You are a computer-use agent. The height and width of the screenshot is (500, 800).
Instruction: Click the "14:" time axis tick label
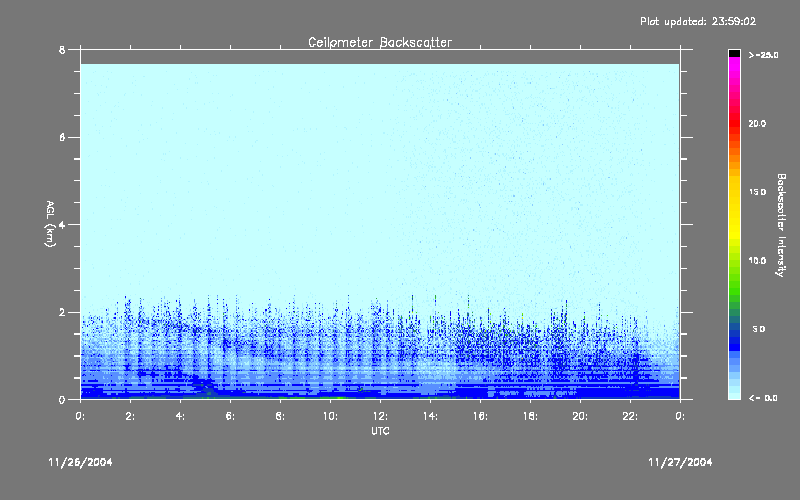tap(430, 416)
